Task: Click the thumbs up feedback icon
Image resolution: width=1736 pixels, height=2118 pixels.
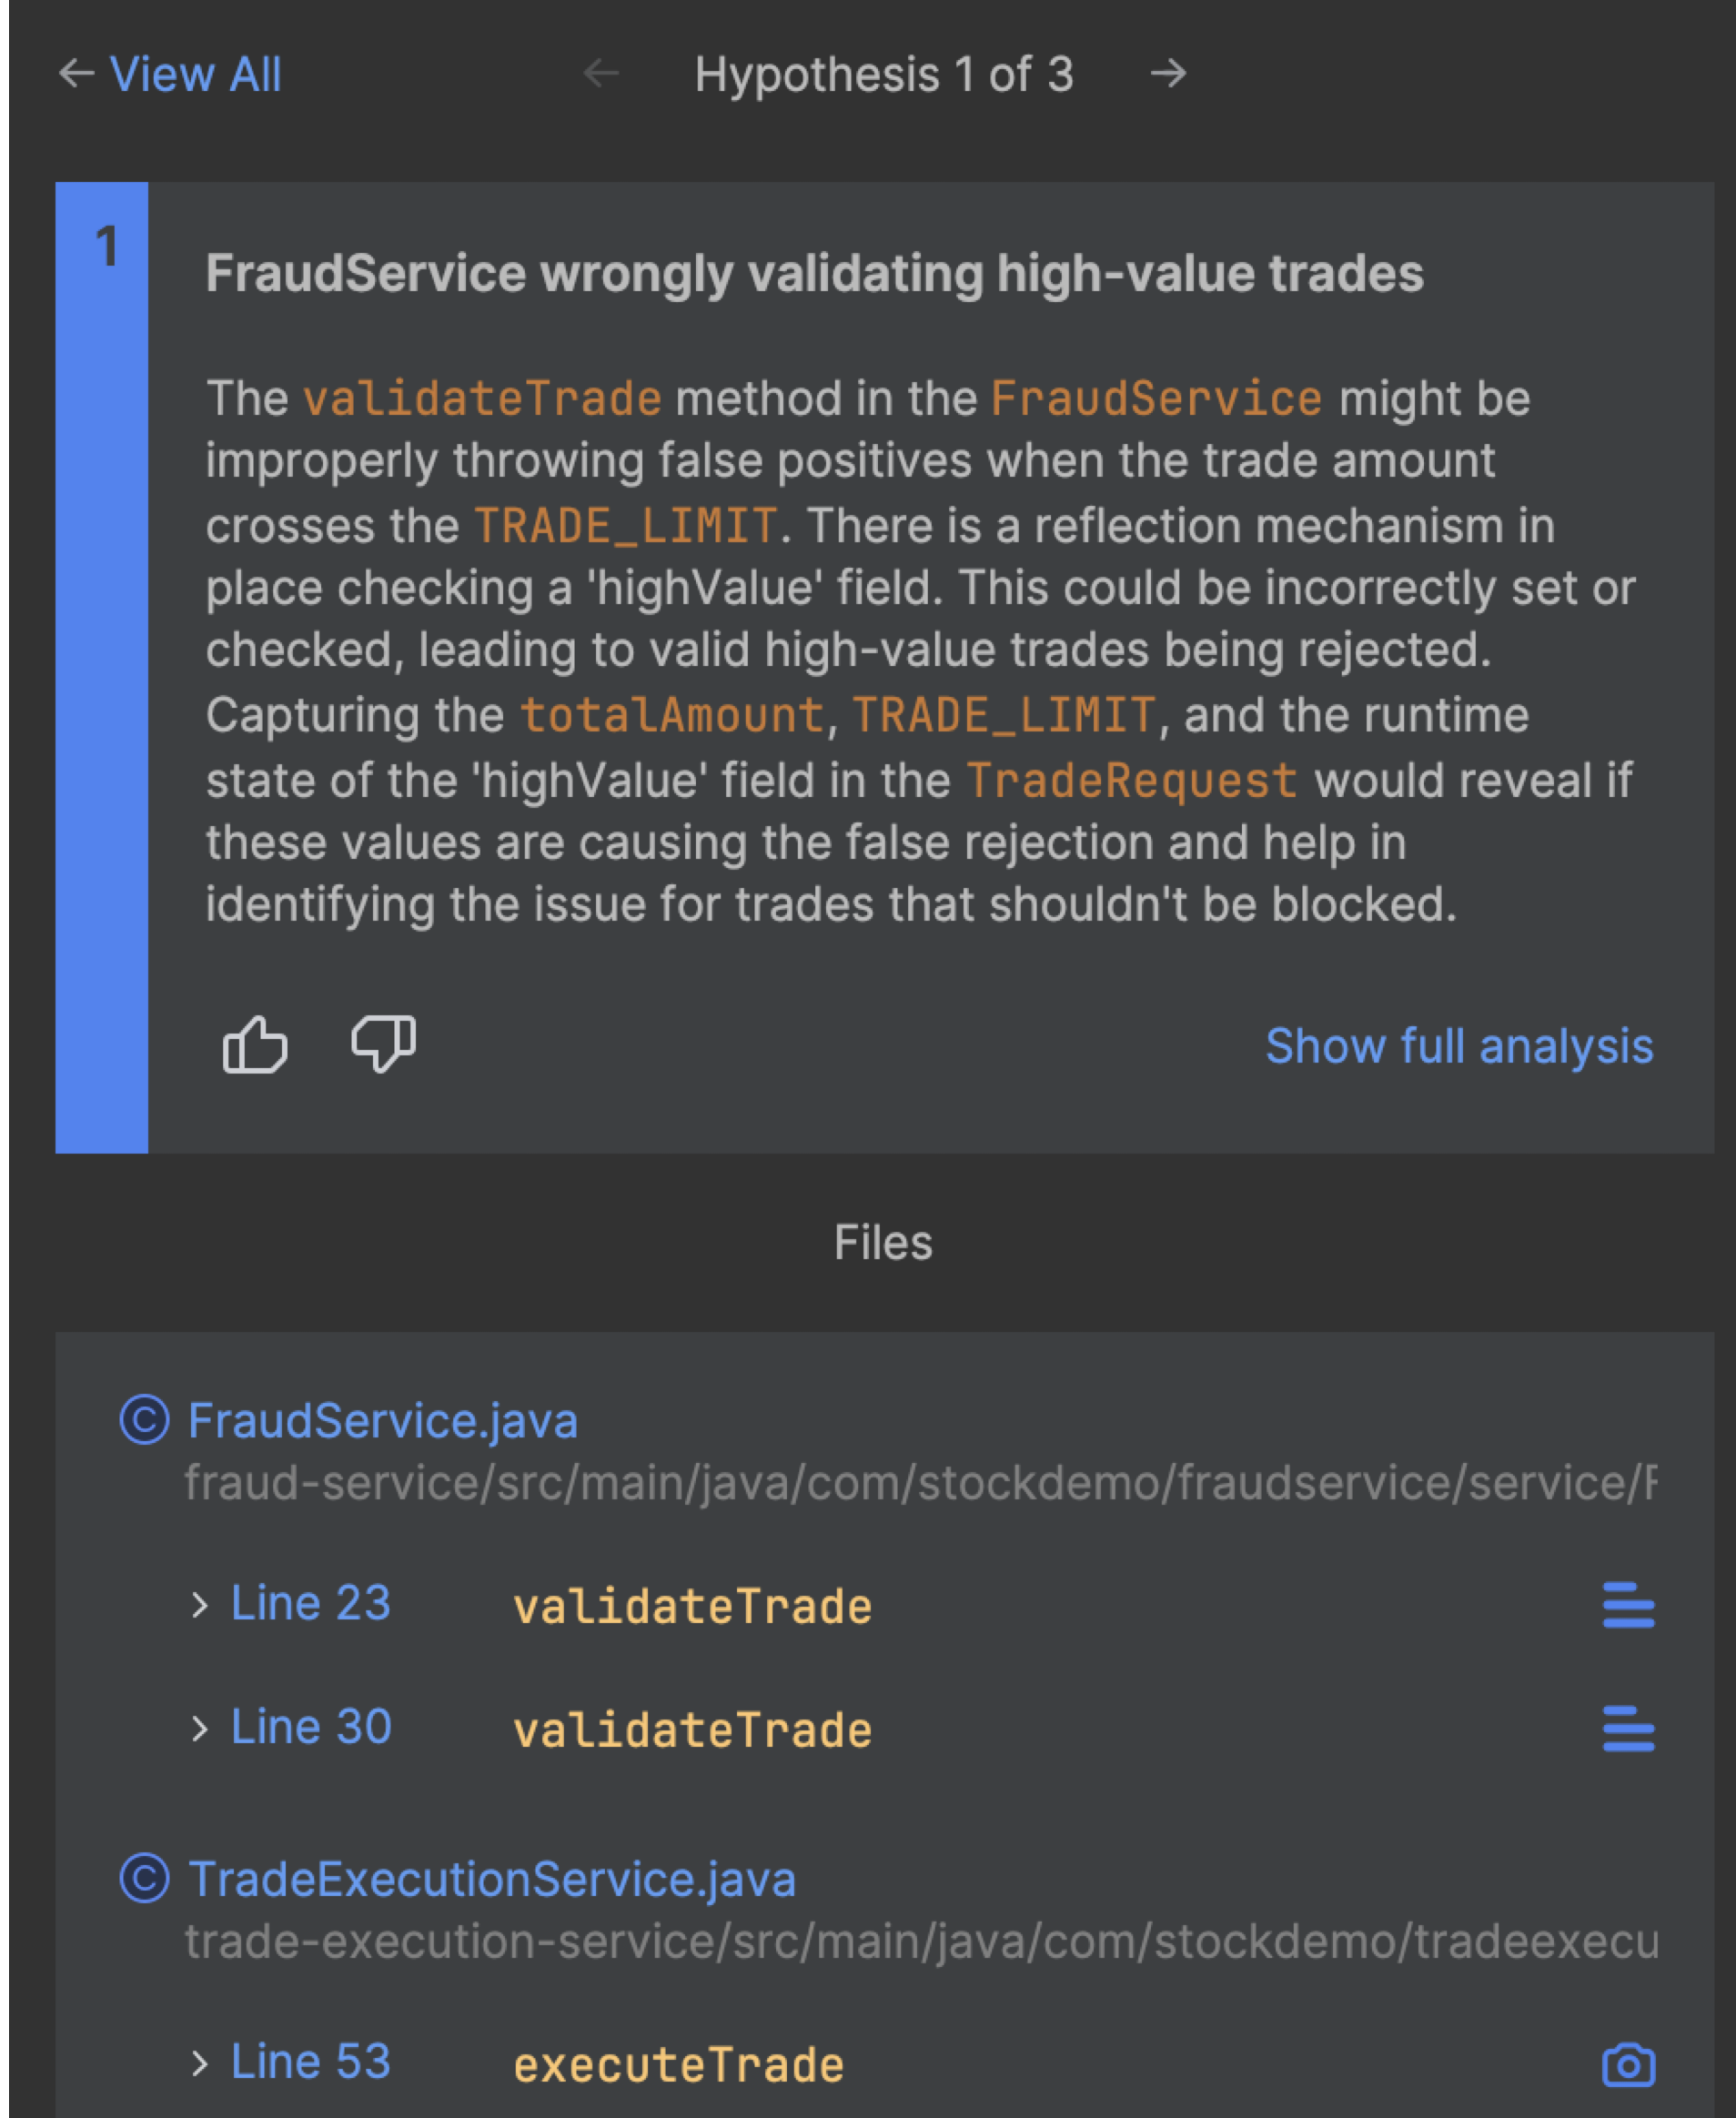Action: (x=255, y=1045)
